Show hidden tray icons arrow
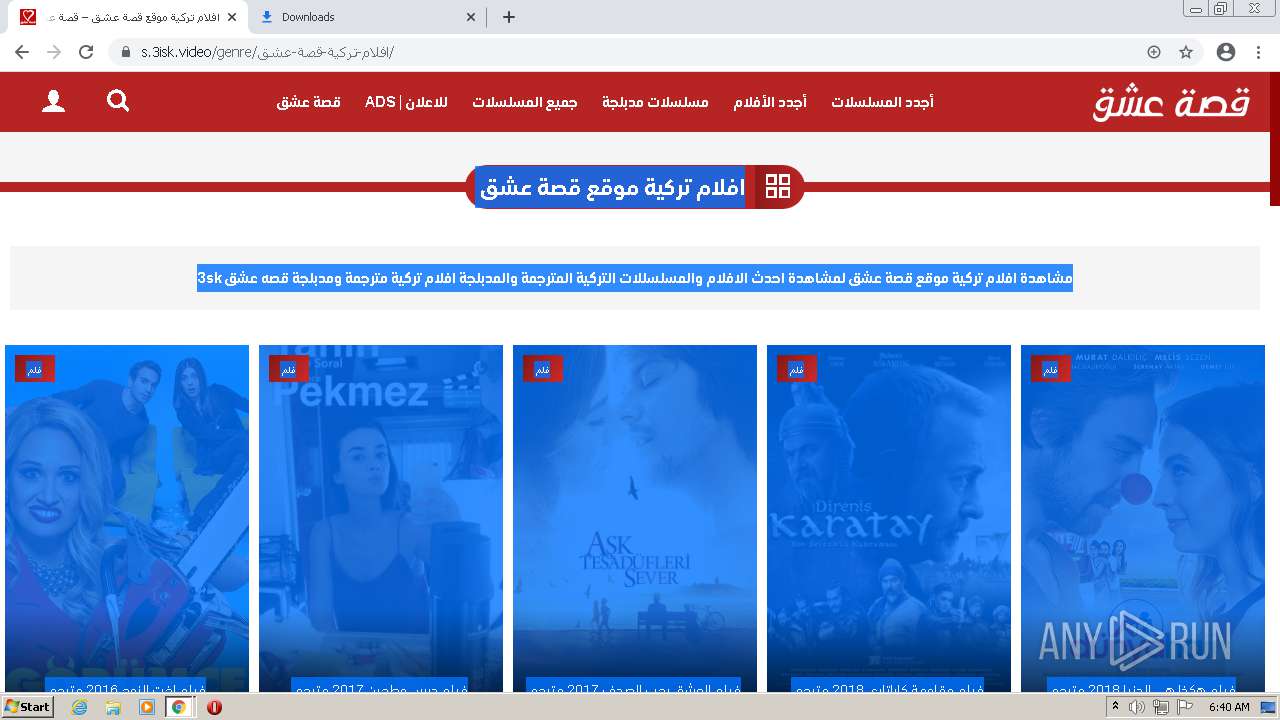The height and width of the screenshot is (720, 1280). (x=1116, y=707)
